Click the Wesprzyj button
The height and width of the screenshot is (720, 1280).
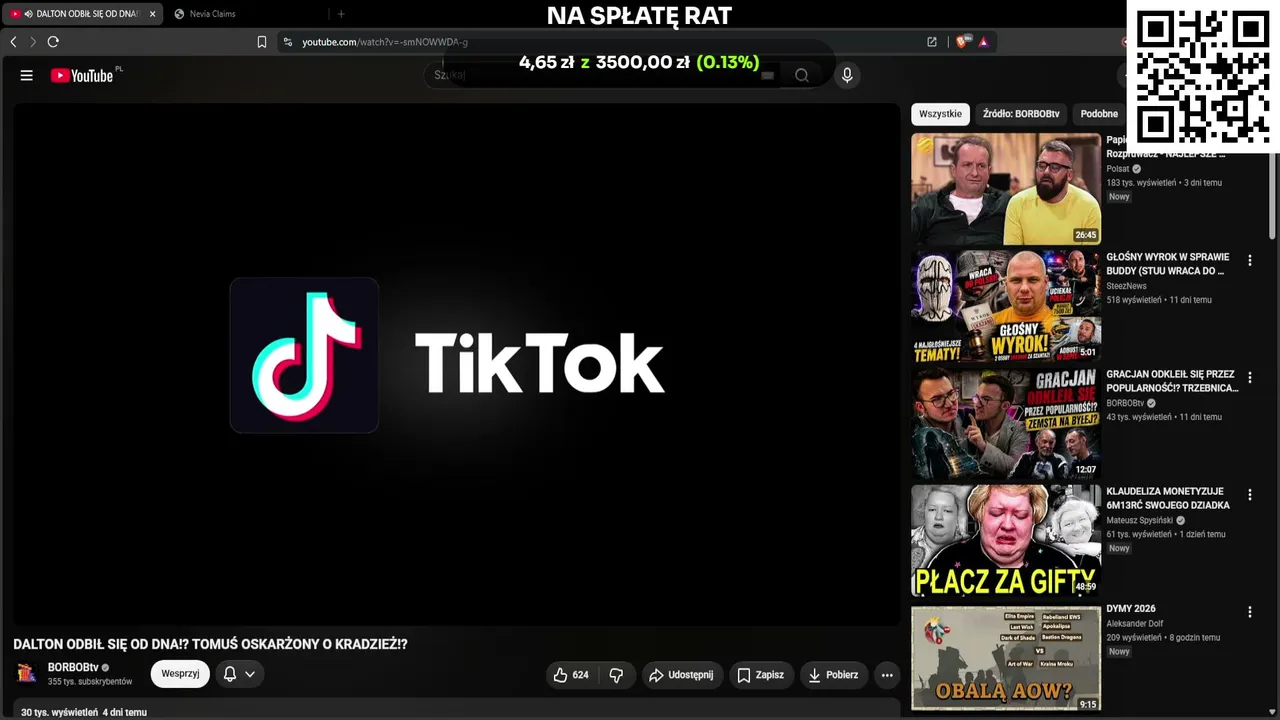coord(180,674)
